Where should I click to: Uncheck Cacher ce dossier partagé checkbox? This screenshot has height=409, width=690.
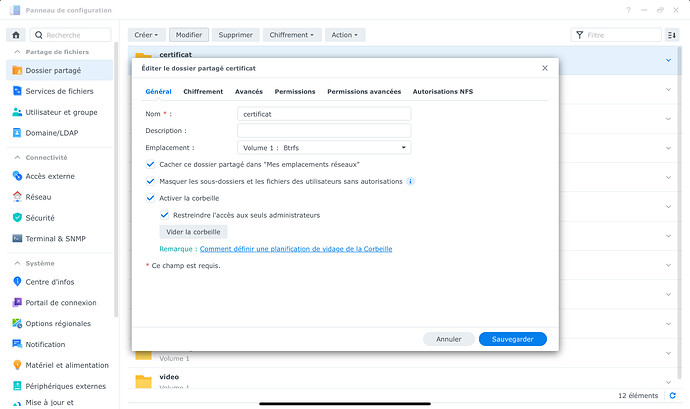point(151,164)
